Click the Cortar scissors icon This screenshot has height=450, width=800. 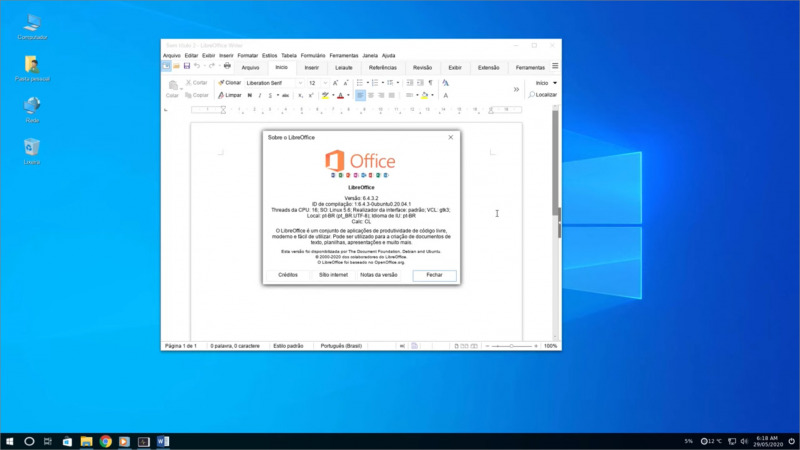(x=187, y=83)
